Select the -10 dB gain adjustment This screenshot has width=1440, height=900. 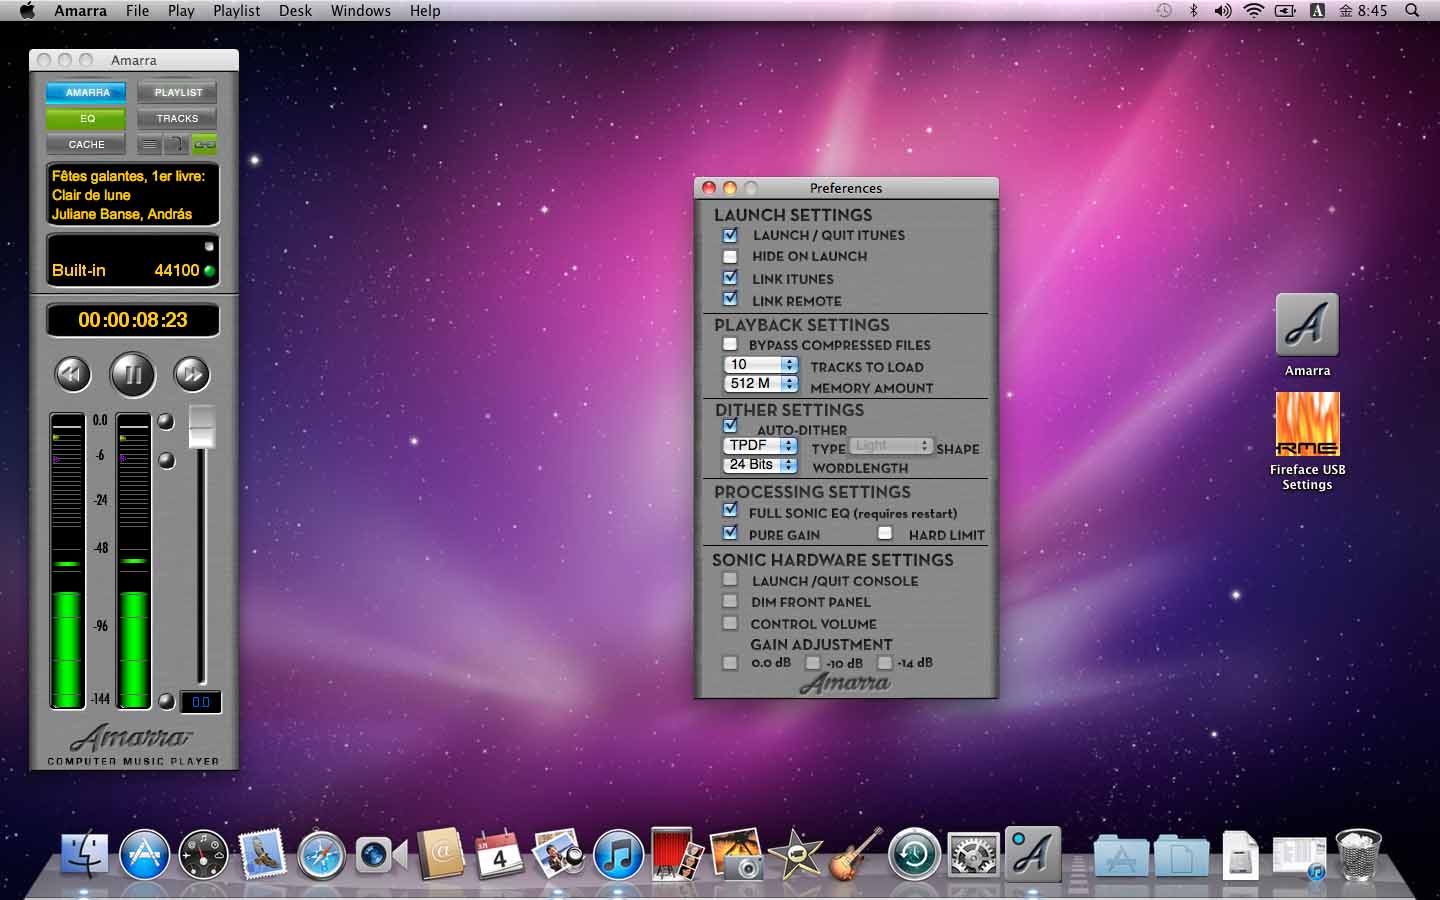click(813, 662)
